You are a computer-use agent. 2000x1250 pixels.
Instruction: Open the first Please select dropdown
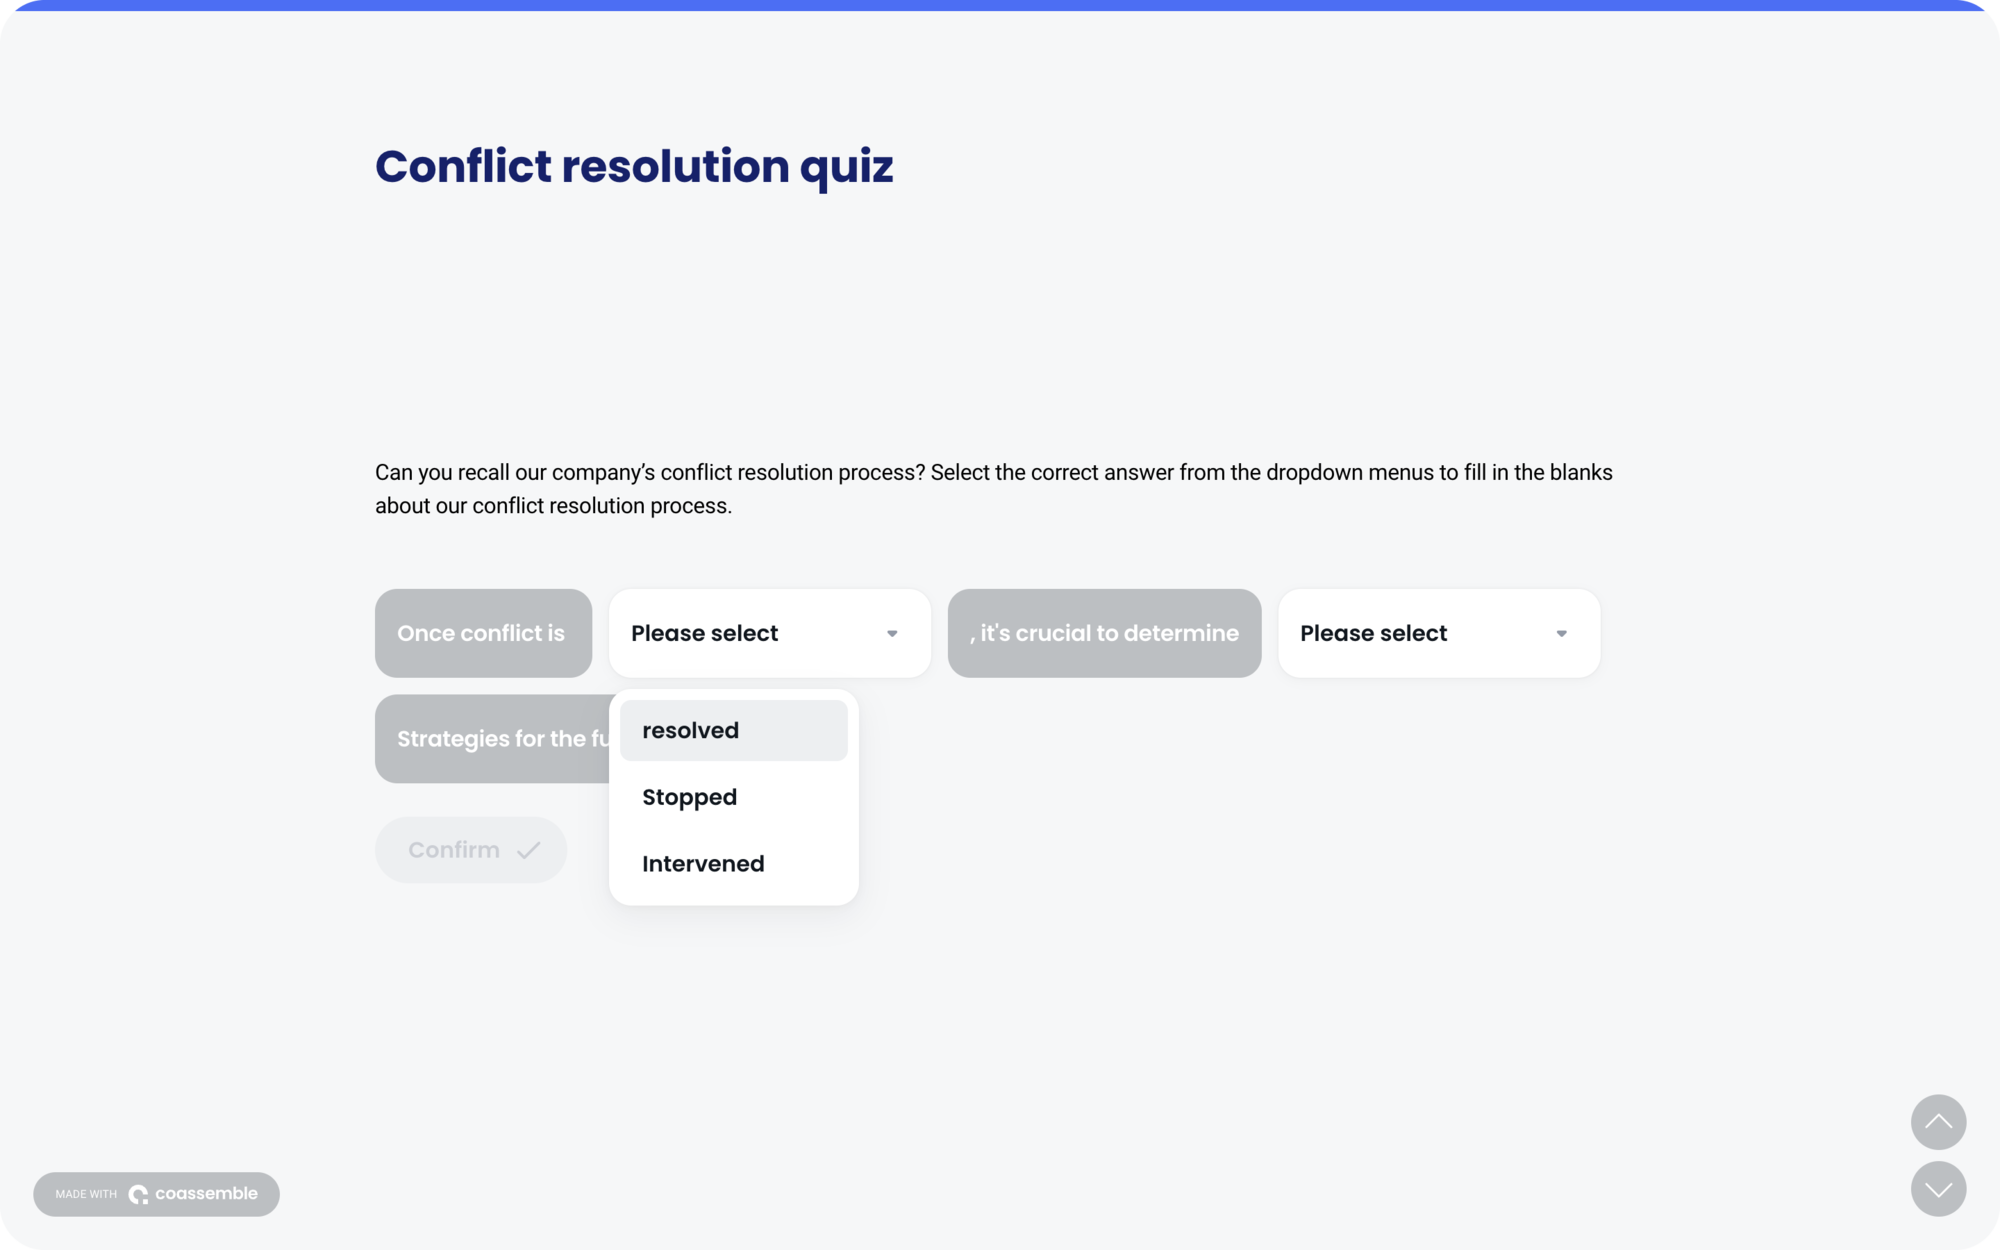click(769, 633)
